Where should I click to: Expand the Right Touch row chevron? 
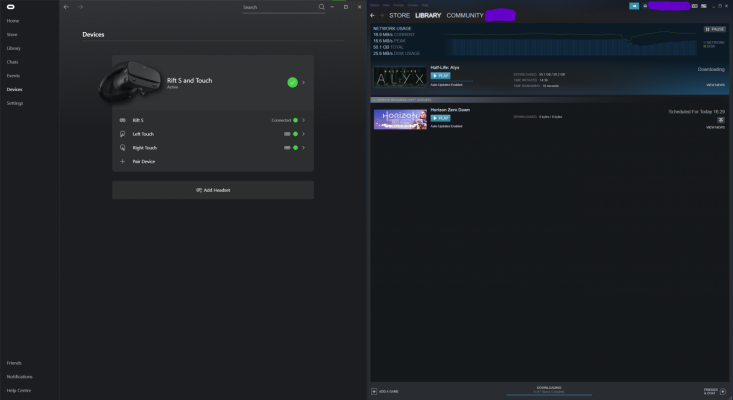pos(303,148)
